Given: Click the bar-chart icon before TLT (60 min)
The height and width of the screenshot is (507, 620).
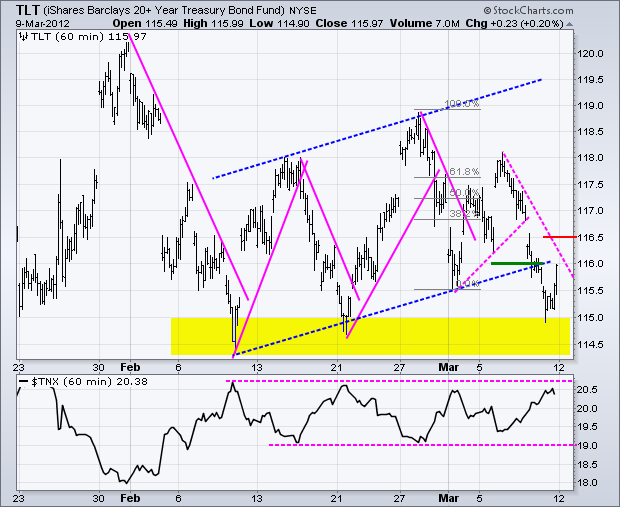Looking at the screenshot, I should click(24, 37).
